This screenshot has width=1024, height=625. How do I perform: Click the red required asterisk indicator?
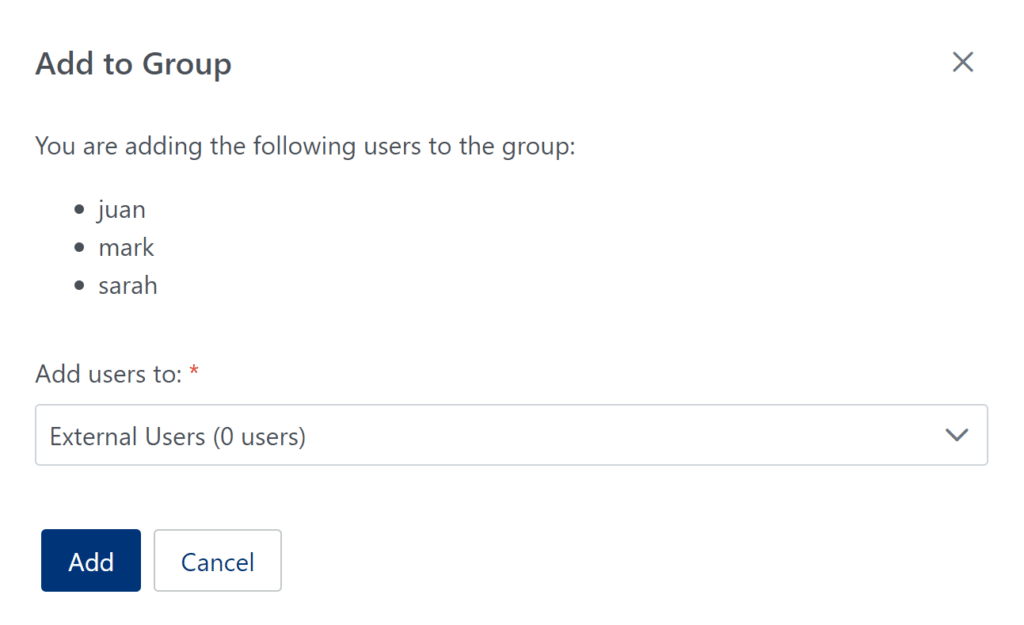click(193, 371)
